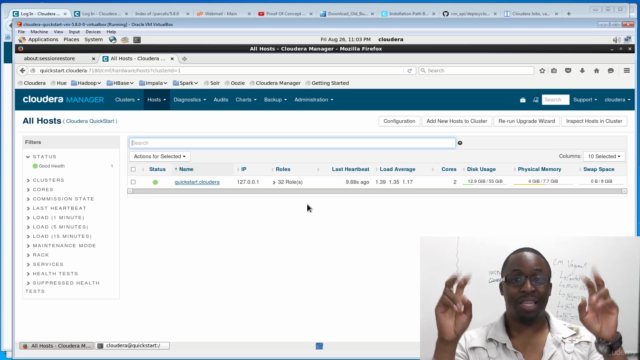This screenshot has height=360, width=640.
Task: Click the Physical Memory usage bar
Action: coord(543,182)
